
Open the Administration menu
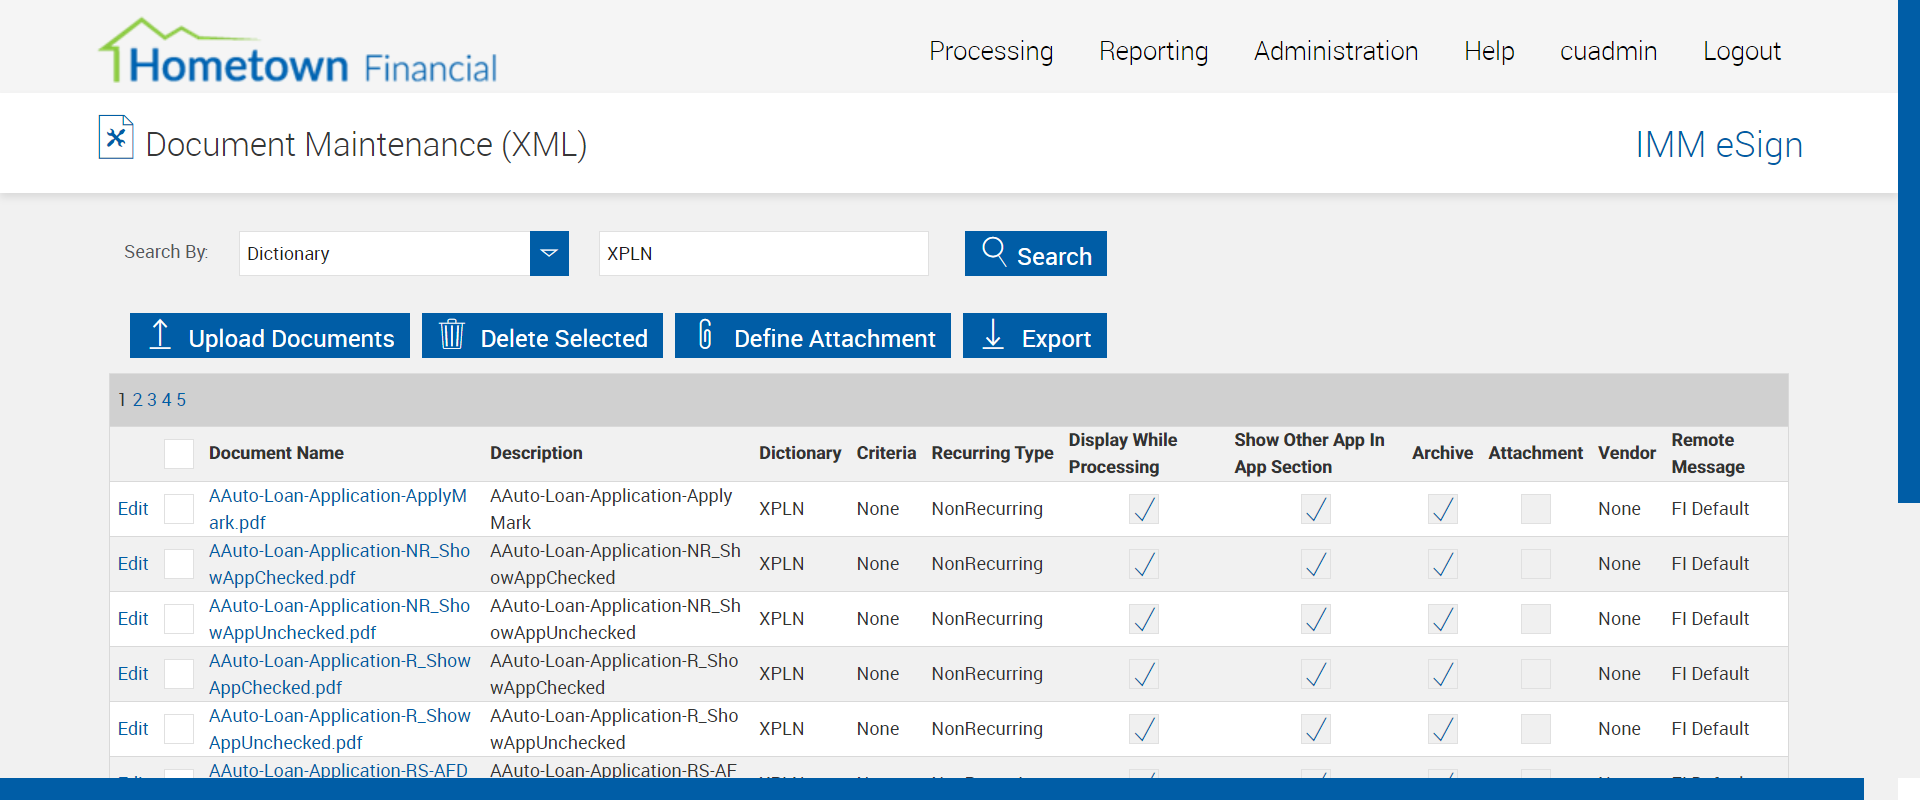1335,51
